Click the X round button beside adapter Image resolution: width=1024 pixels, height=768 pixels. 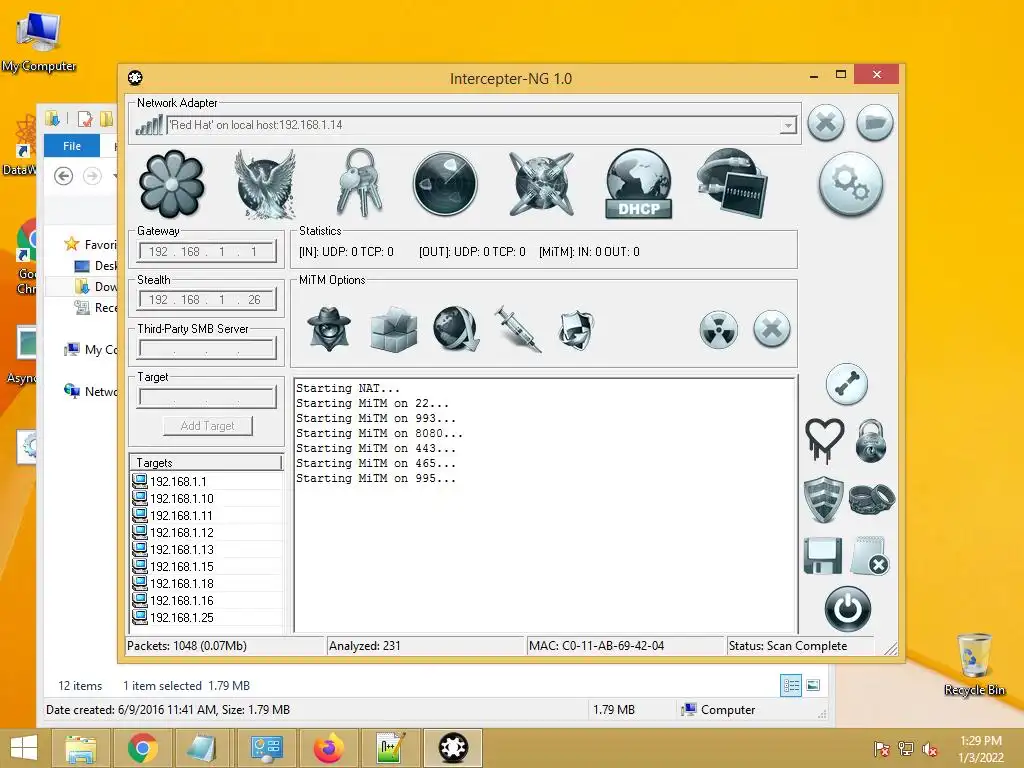(825, 122)
